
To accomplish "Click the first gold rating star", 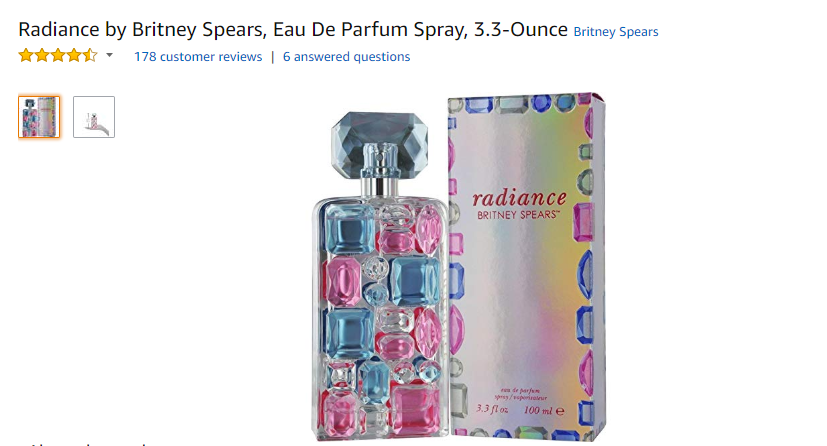I will pos(26,55).
